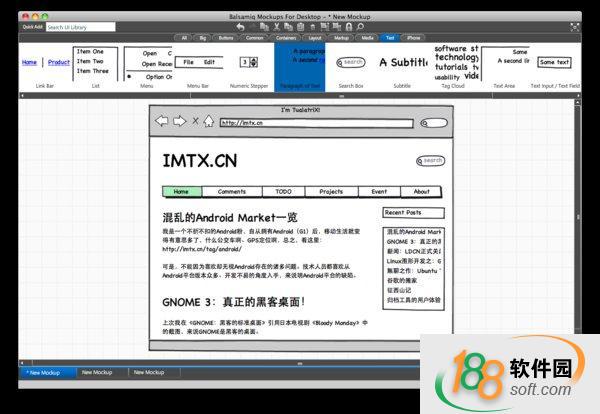Open the iPhone category tab
The width and height of the screenshot is (600, 414).
(x=414, y=37)
